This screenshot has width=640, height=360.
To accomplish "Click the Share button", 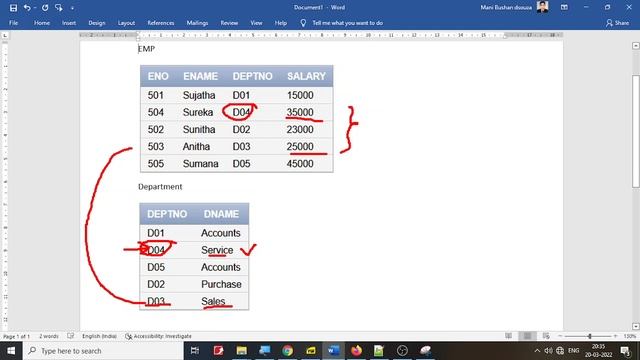I will [618, 23].
